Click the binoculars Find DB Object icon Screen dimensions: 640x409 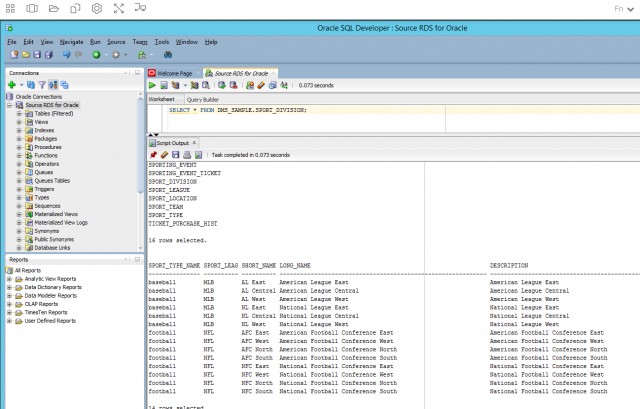point(168,54)
